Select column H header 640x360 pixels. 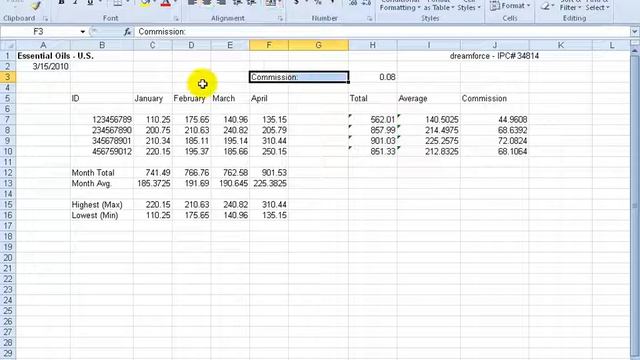click(372, 45)
